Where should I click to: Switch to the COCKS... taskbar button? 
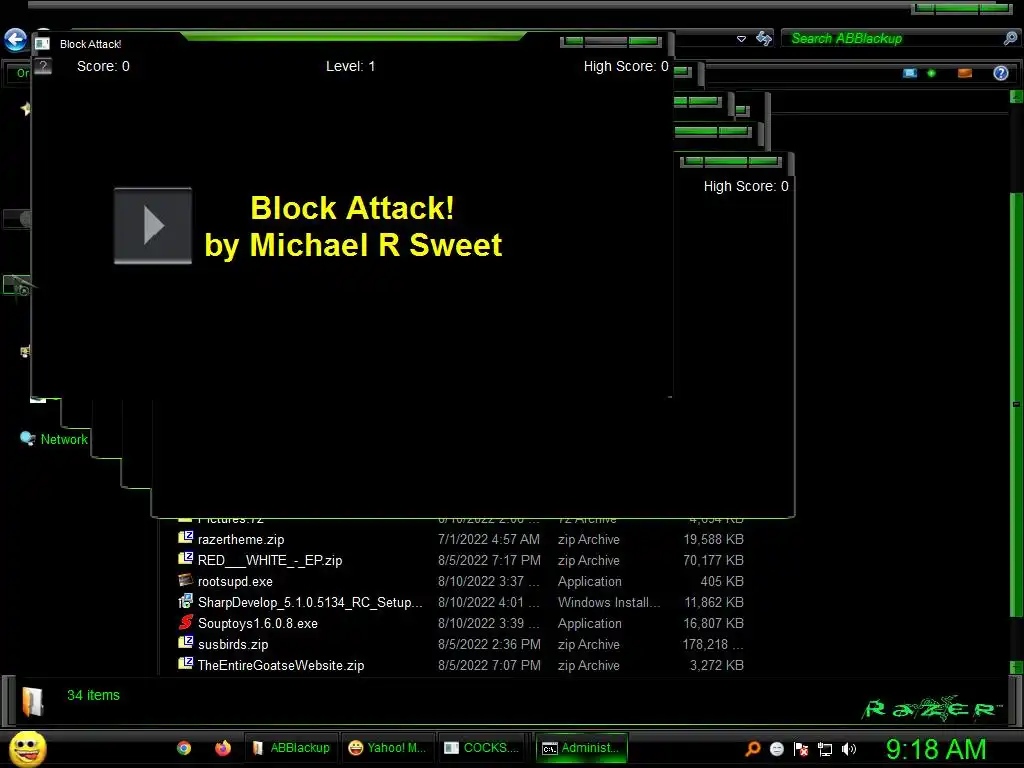click(x=482, y=748)
